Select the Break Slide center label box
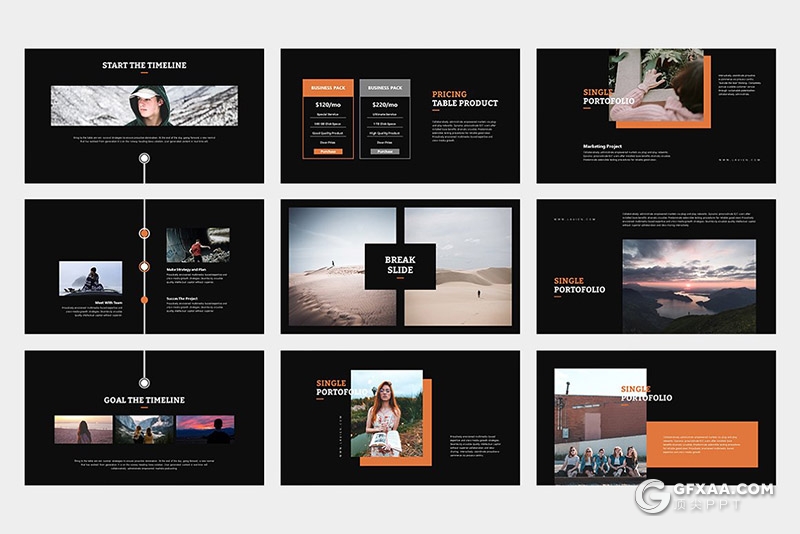Image resolution: width=800 pixels, height=534 pixels. [x=400, y=265]
